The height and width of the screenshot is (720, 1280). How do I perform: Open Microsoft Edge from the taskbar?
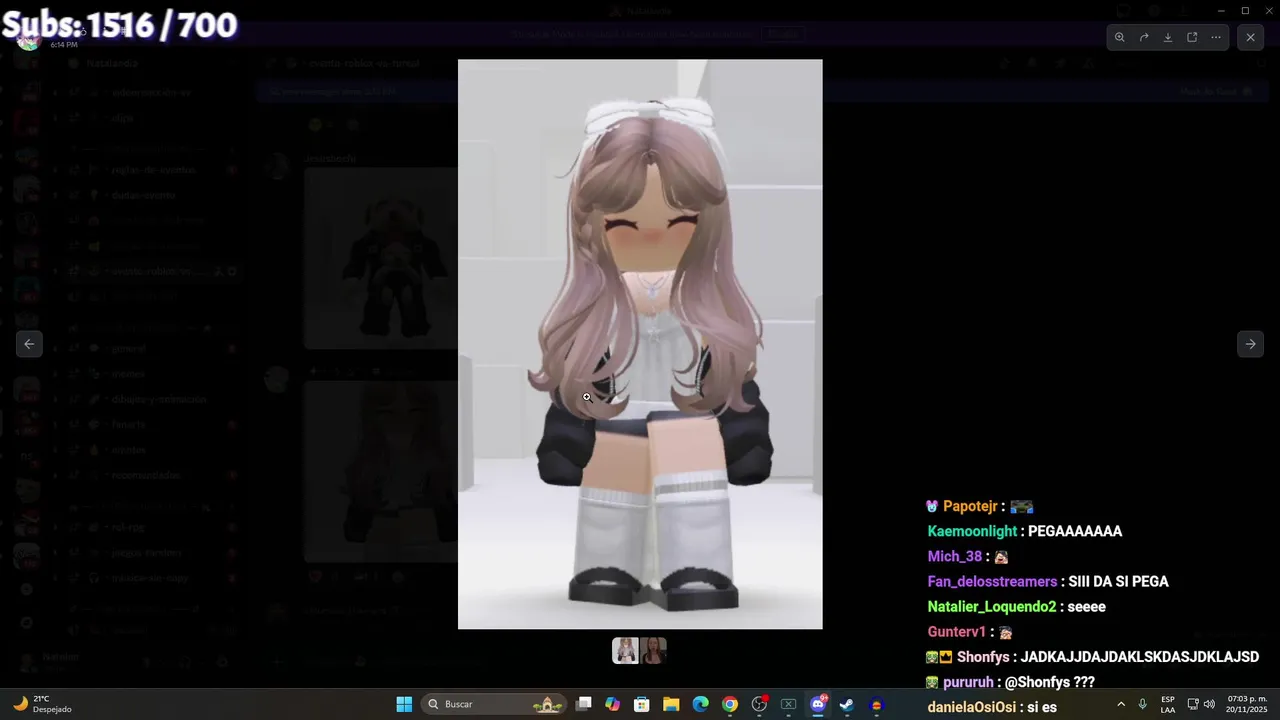[x=700, y=704]
